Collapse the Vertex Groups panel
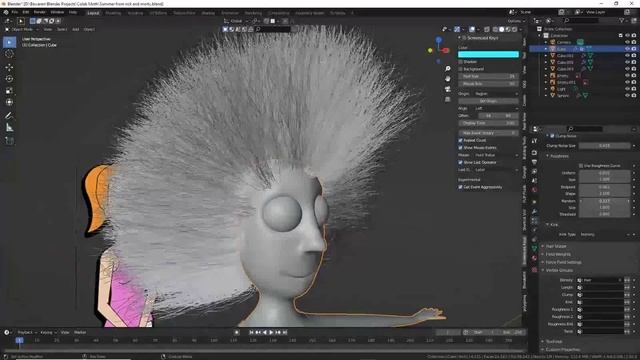Image resolution: width=640 pixels, height=360 pixels. coord(559,270)
